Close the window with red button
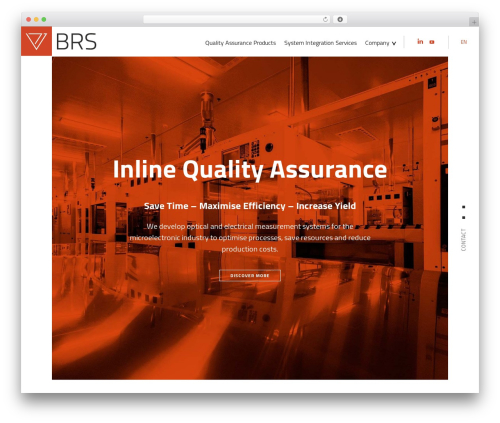This screenshot has height=423, width=500. pyautogui.click(x=29, y=19)
